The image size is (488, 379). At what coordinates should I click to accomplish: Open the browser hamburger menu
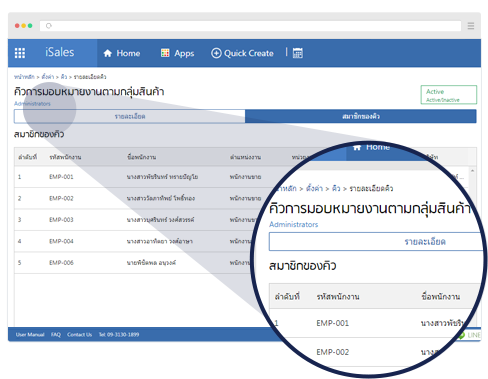[x=471, y=26]
